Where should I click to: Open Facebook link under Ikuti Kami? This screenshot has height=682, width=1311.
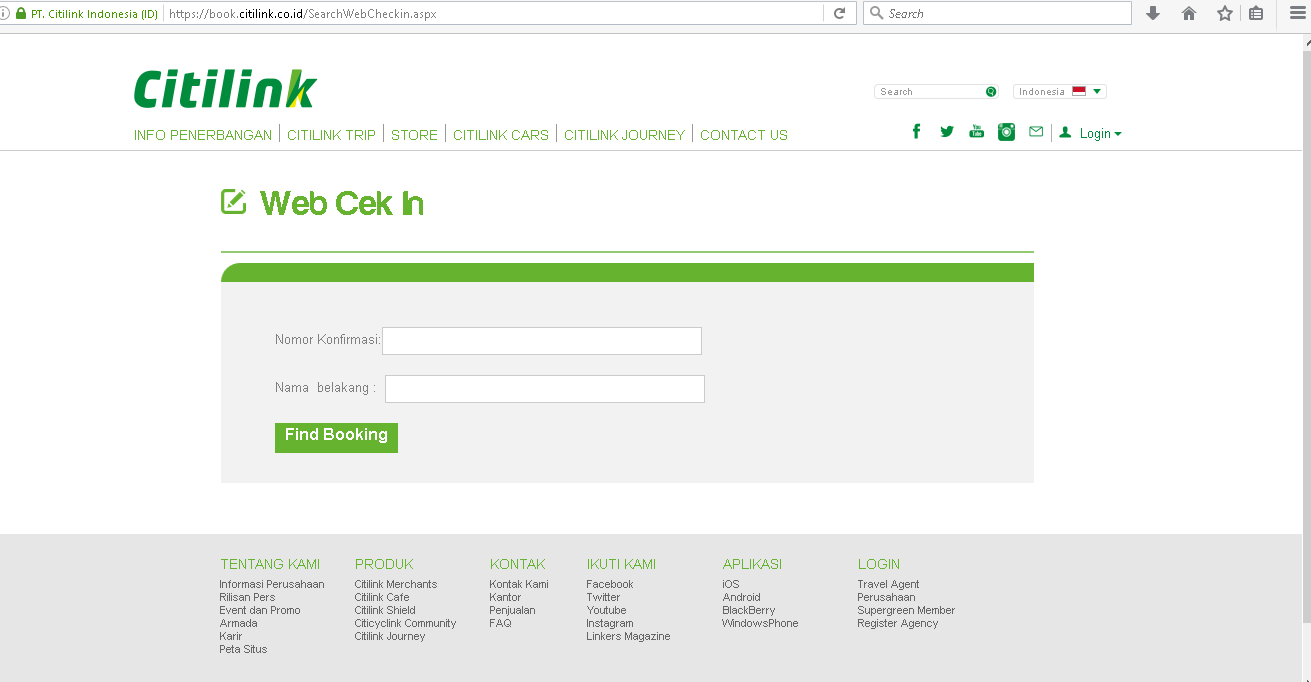pos(610,584)
